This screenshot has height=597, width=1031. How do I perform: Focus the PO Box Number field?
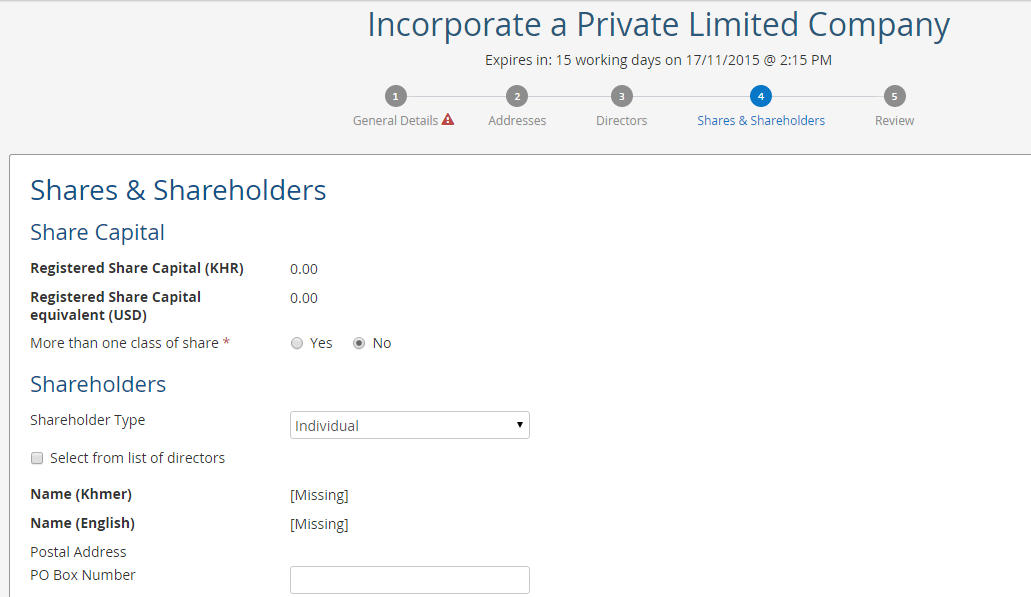[410, 580]
